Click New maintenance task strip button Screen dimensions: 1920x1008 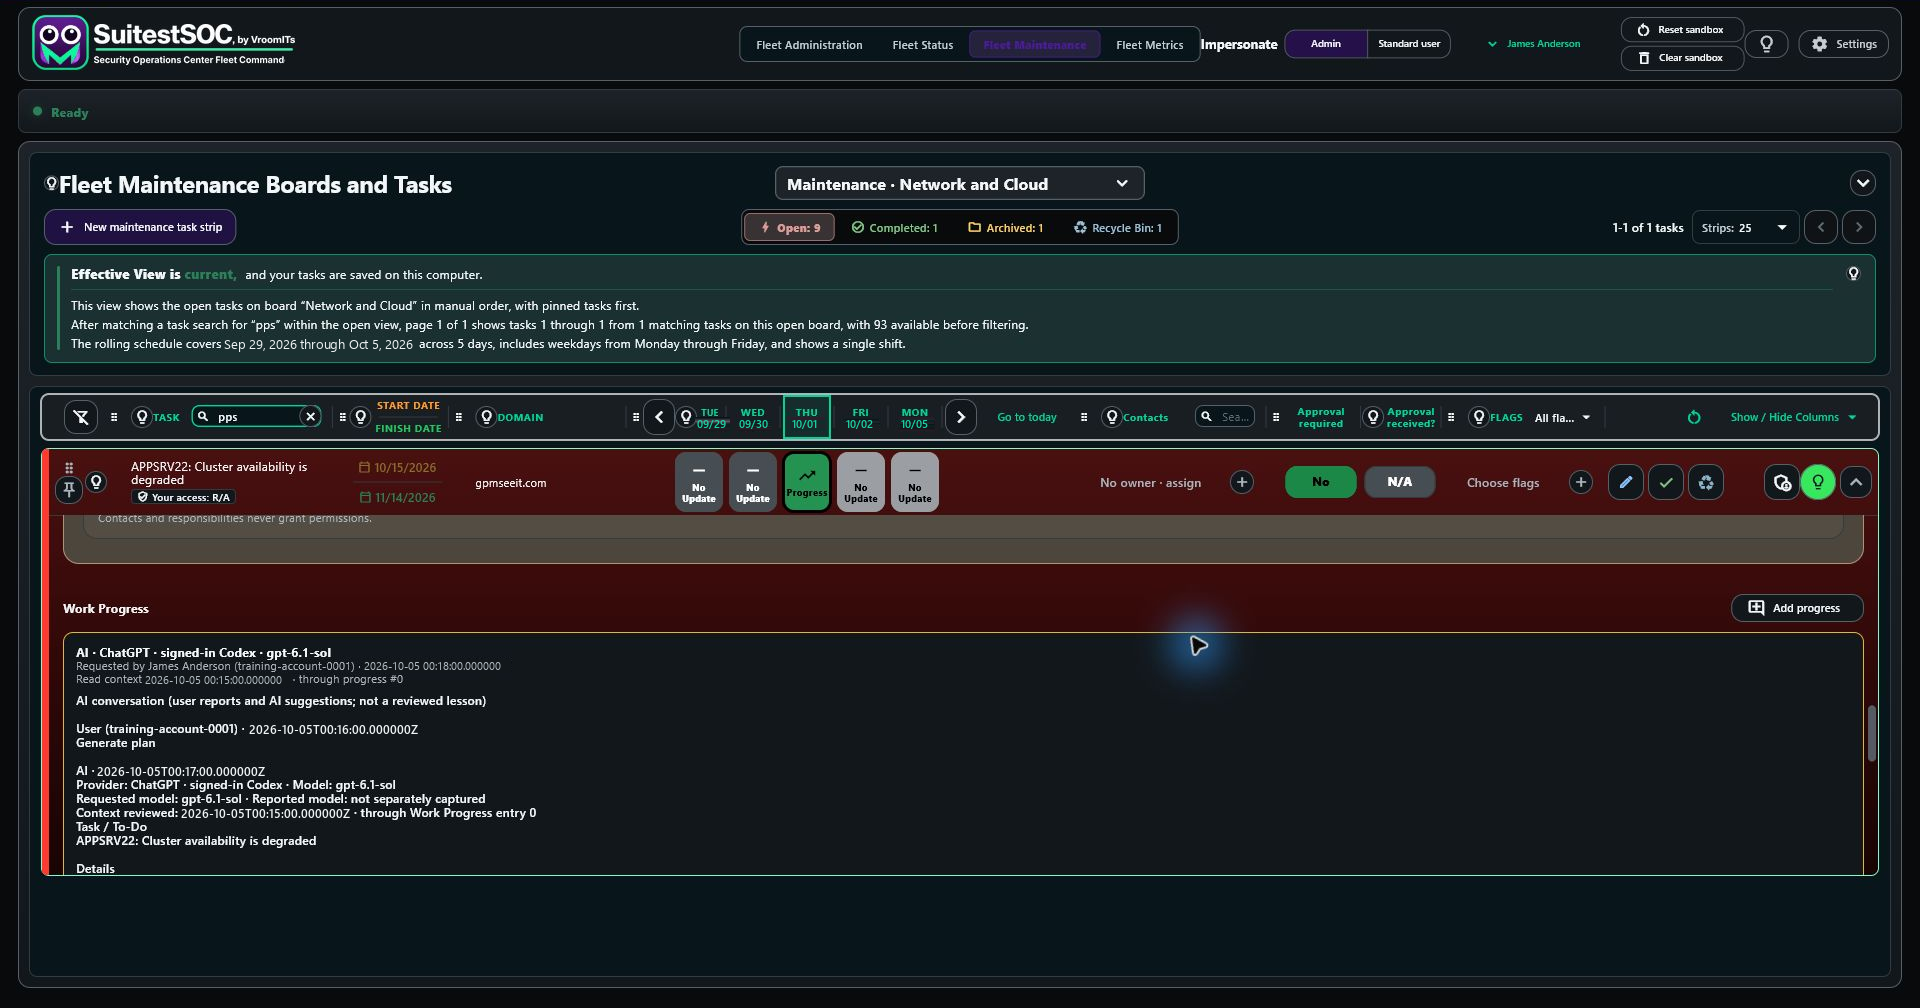click(x=140, y=227)
